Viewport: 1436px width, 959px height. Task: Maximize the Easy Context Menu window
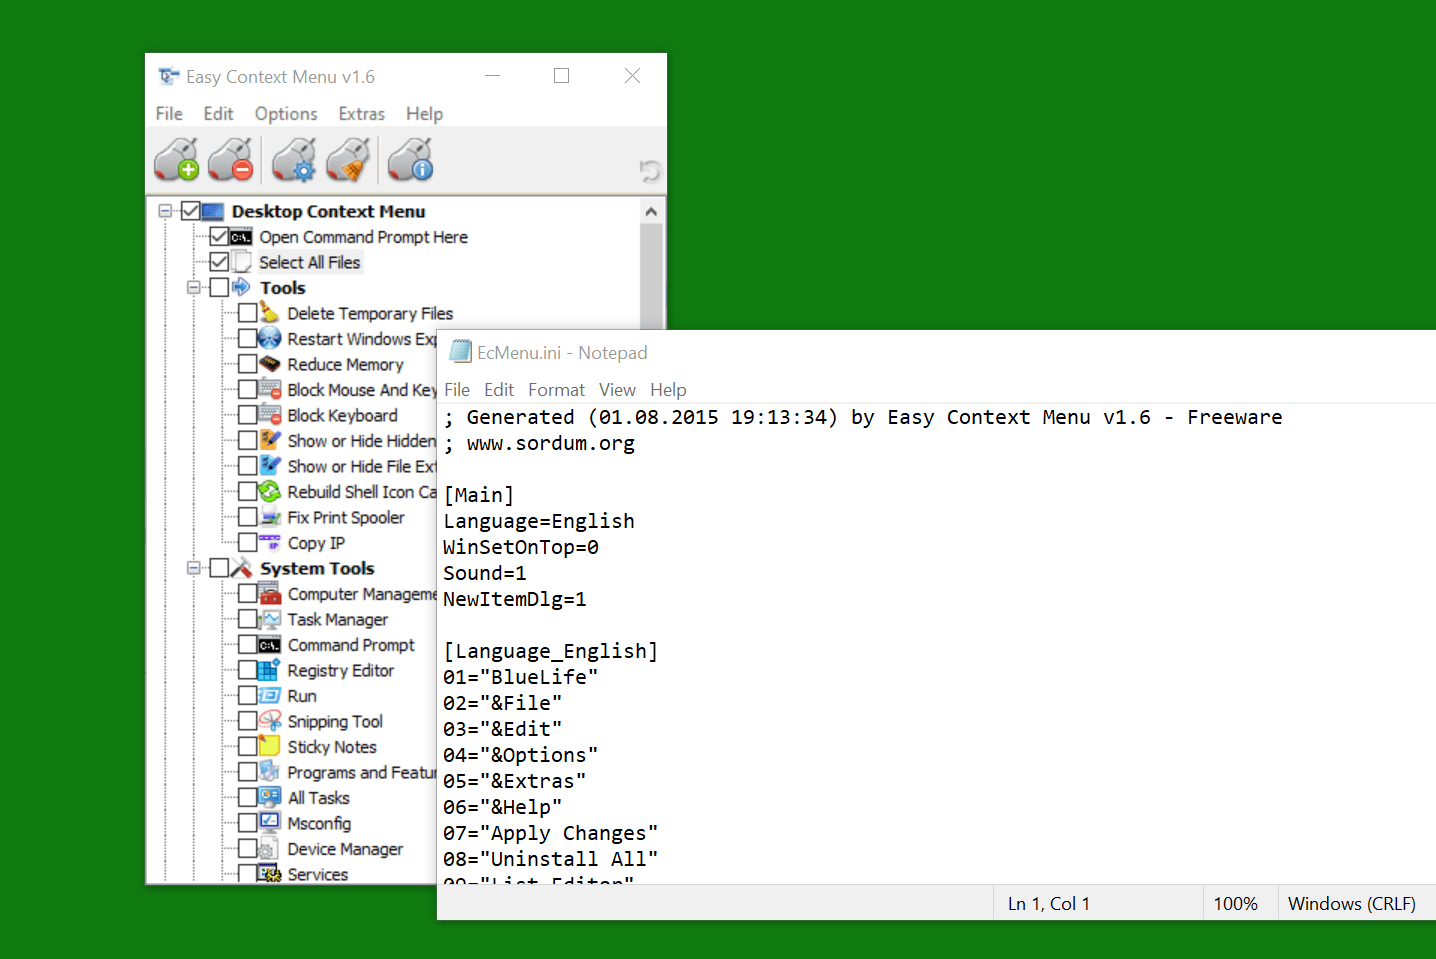562,76
